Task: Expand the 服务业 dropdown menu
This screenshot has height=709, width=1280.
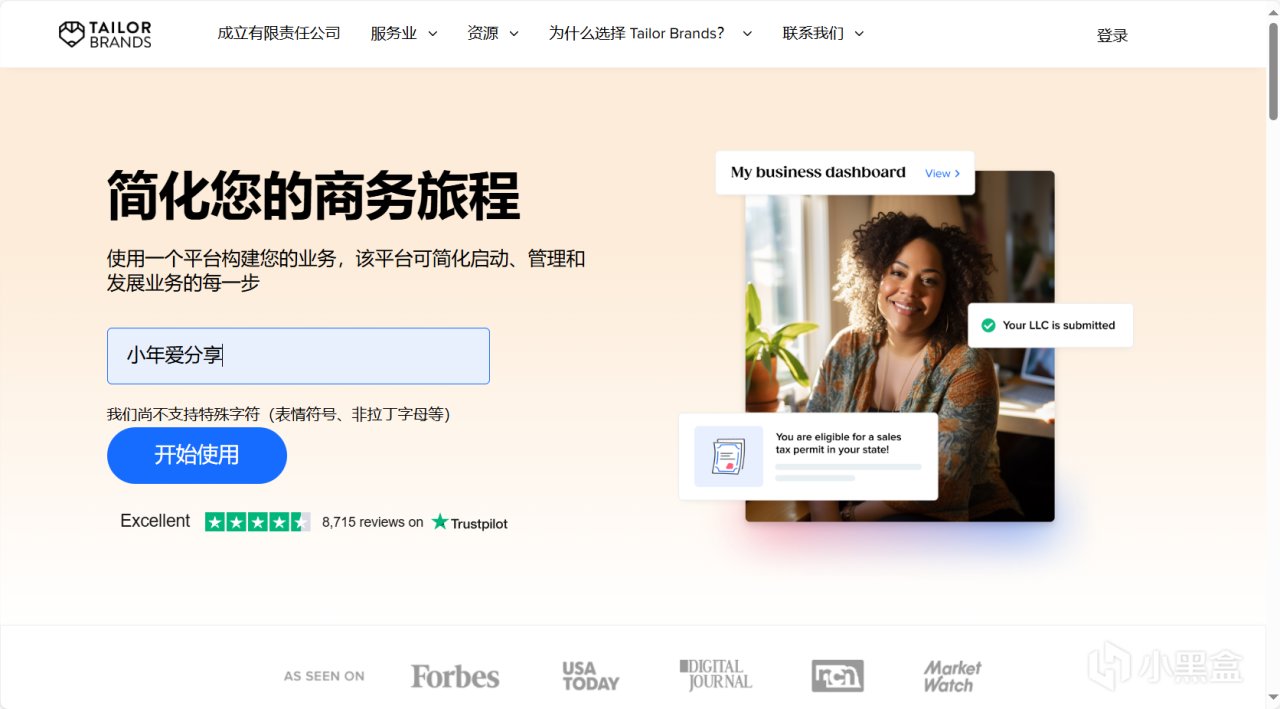Action: point(404,33)
